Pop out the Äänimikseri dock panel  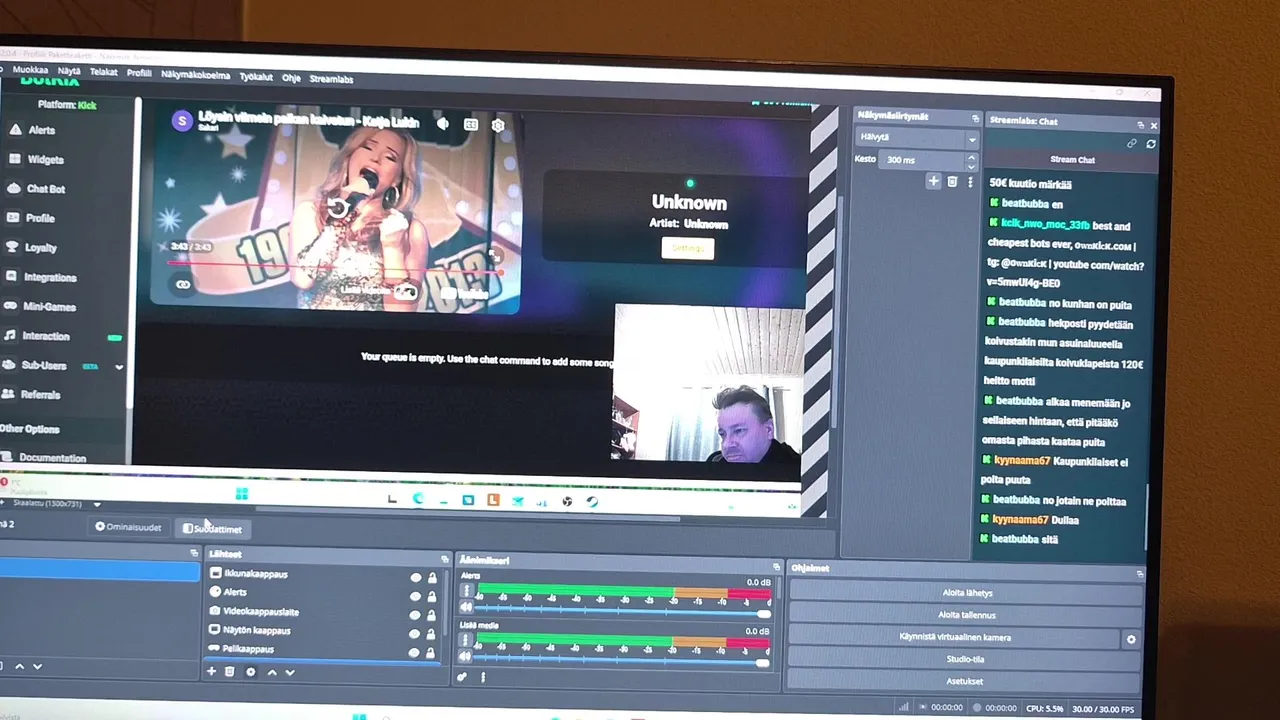(775, 567)
